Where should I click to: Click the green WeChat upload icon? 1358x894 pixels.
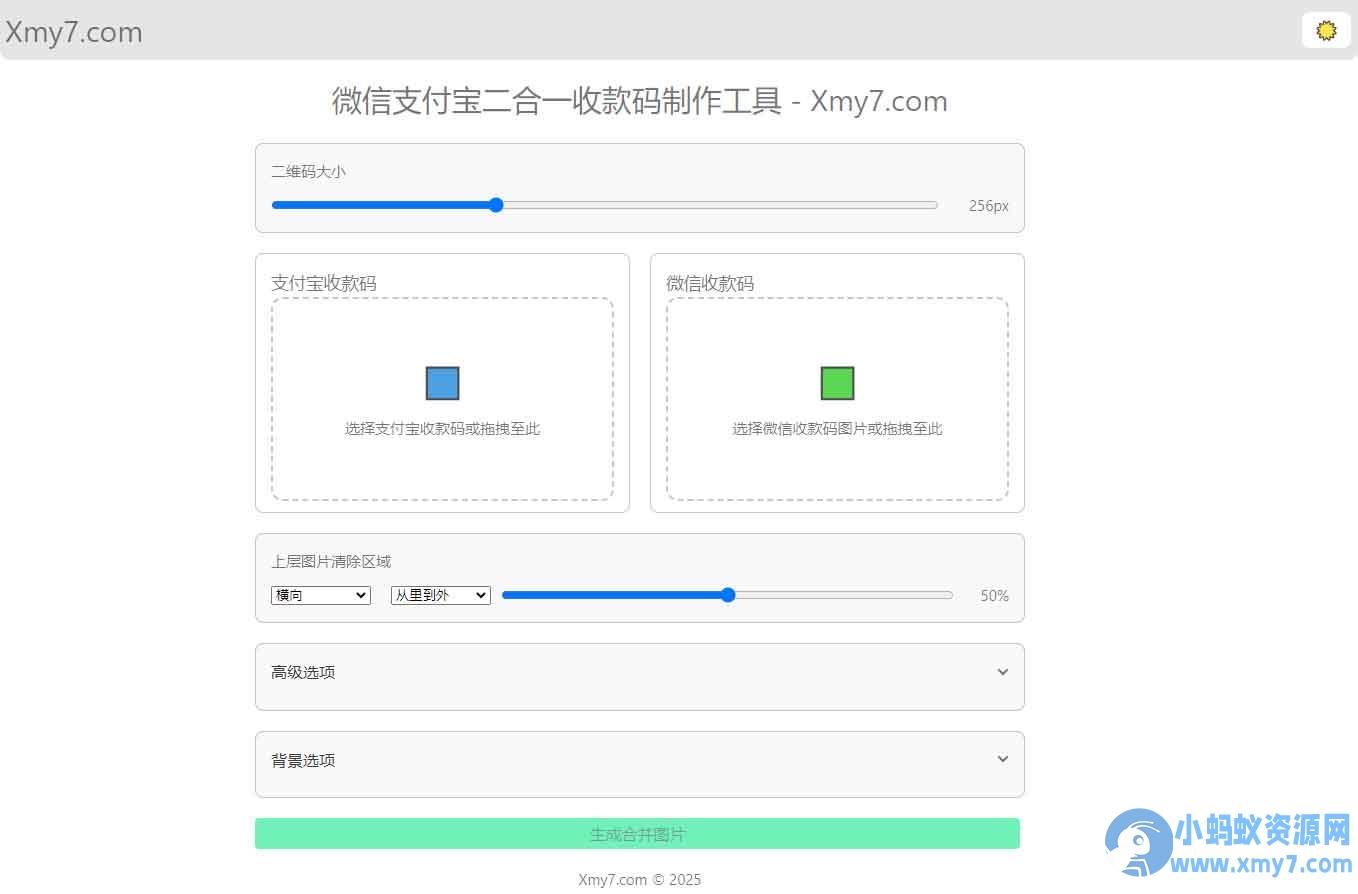tap(837, 383)
